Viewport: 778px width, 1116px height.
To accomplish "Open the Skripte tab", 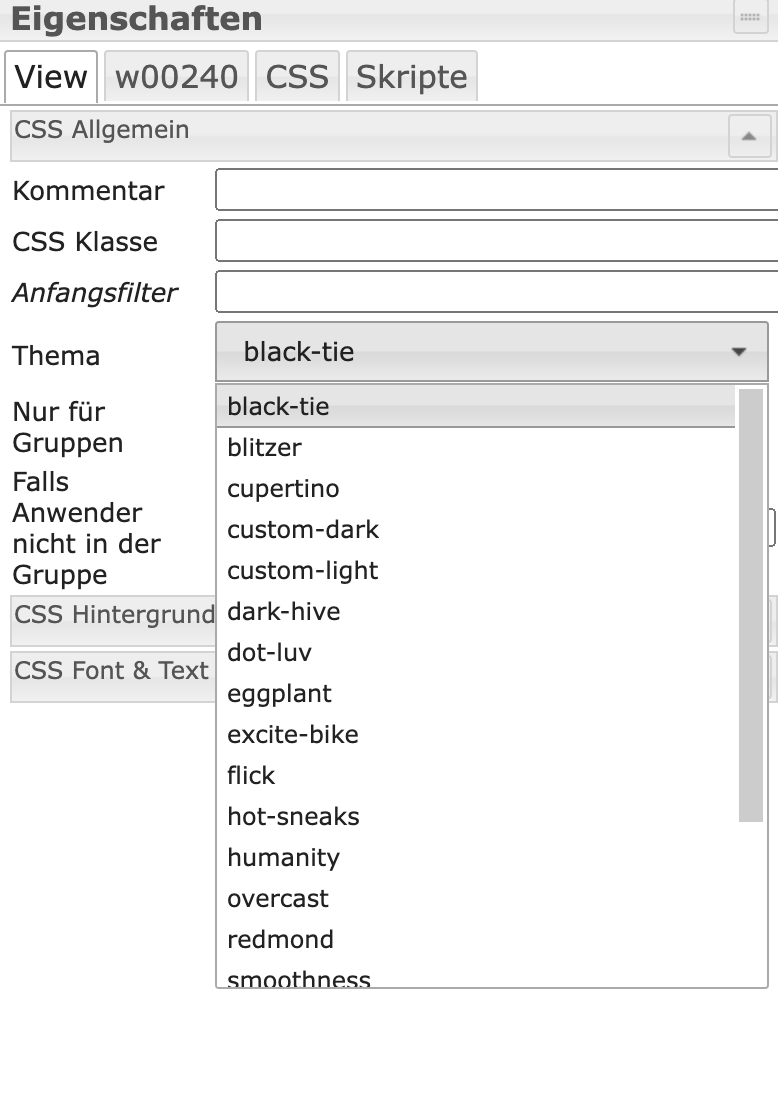I will (411, 77).
